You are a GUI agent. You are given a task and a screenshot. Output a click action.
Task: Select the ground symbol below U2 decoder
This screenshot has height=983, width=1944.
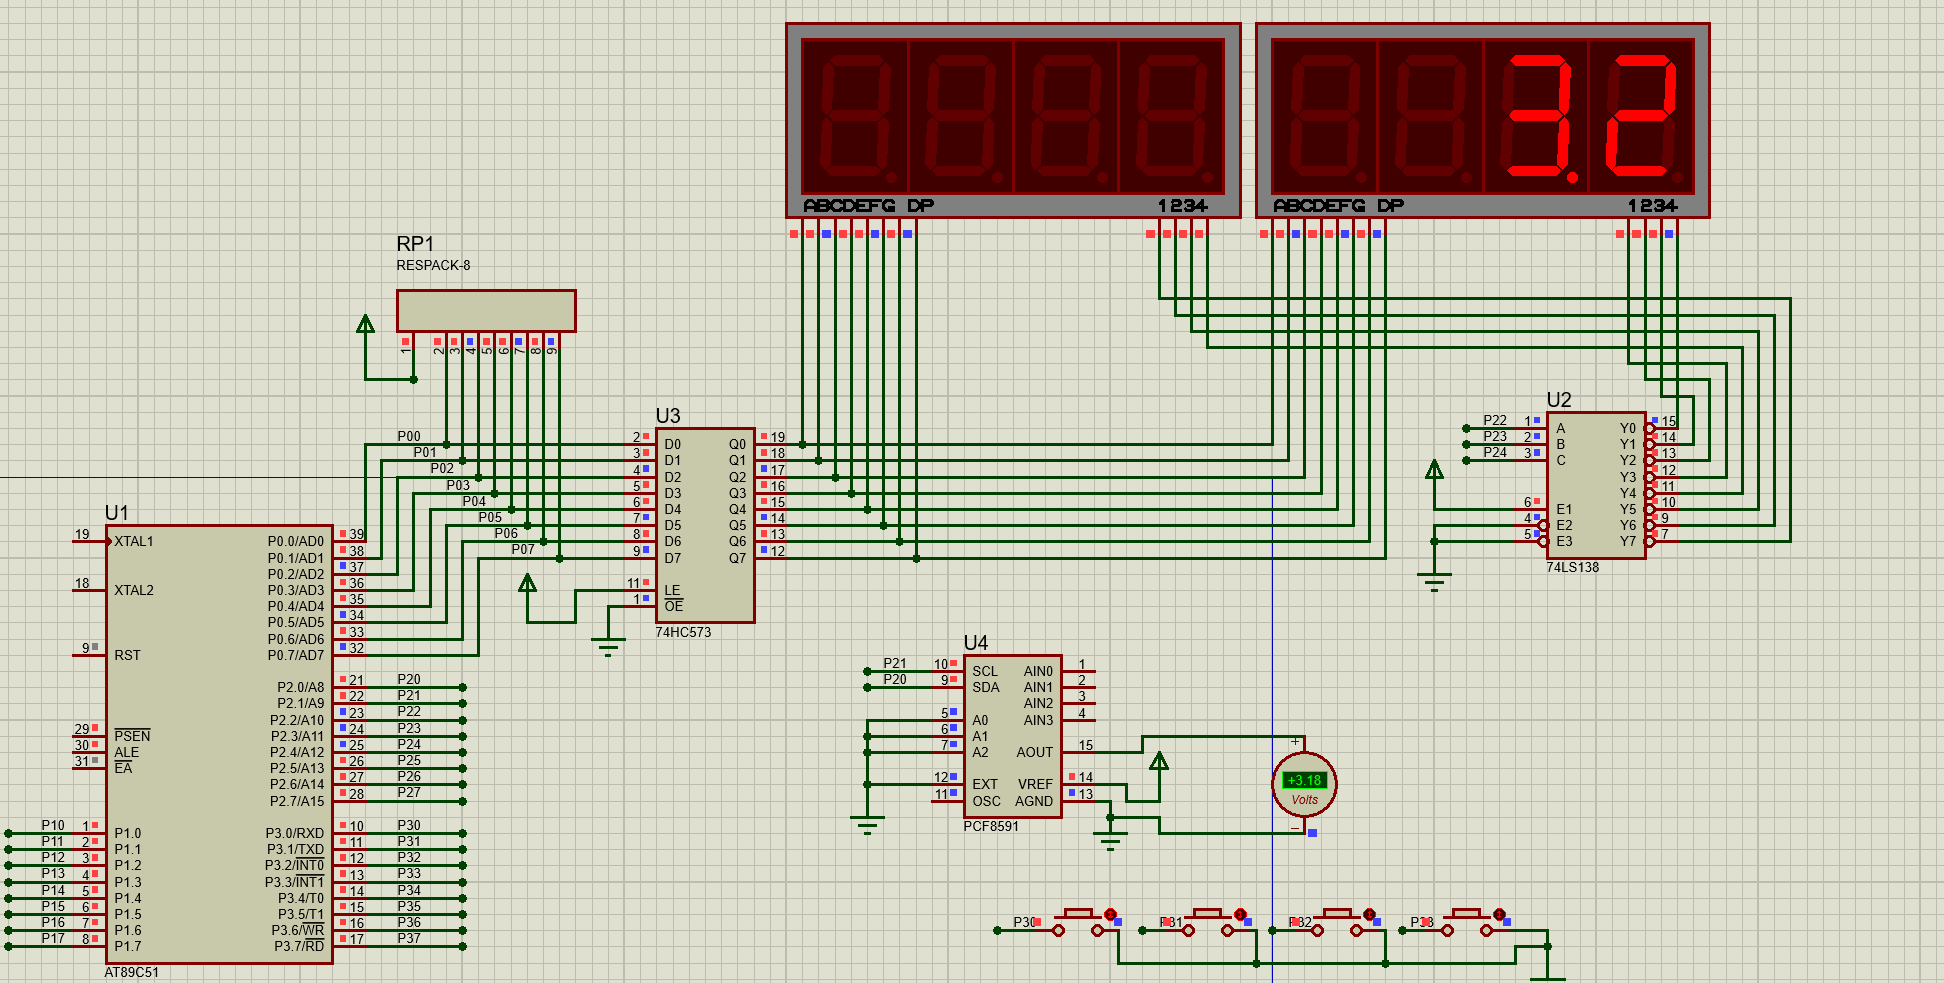click(1434, 582)
